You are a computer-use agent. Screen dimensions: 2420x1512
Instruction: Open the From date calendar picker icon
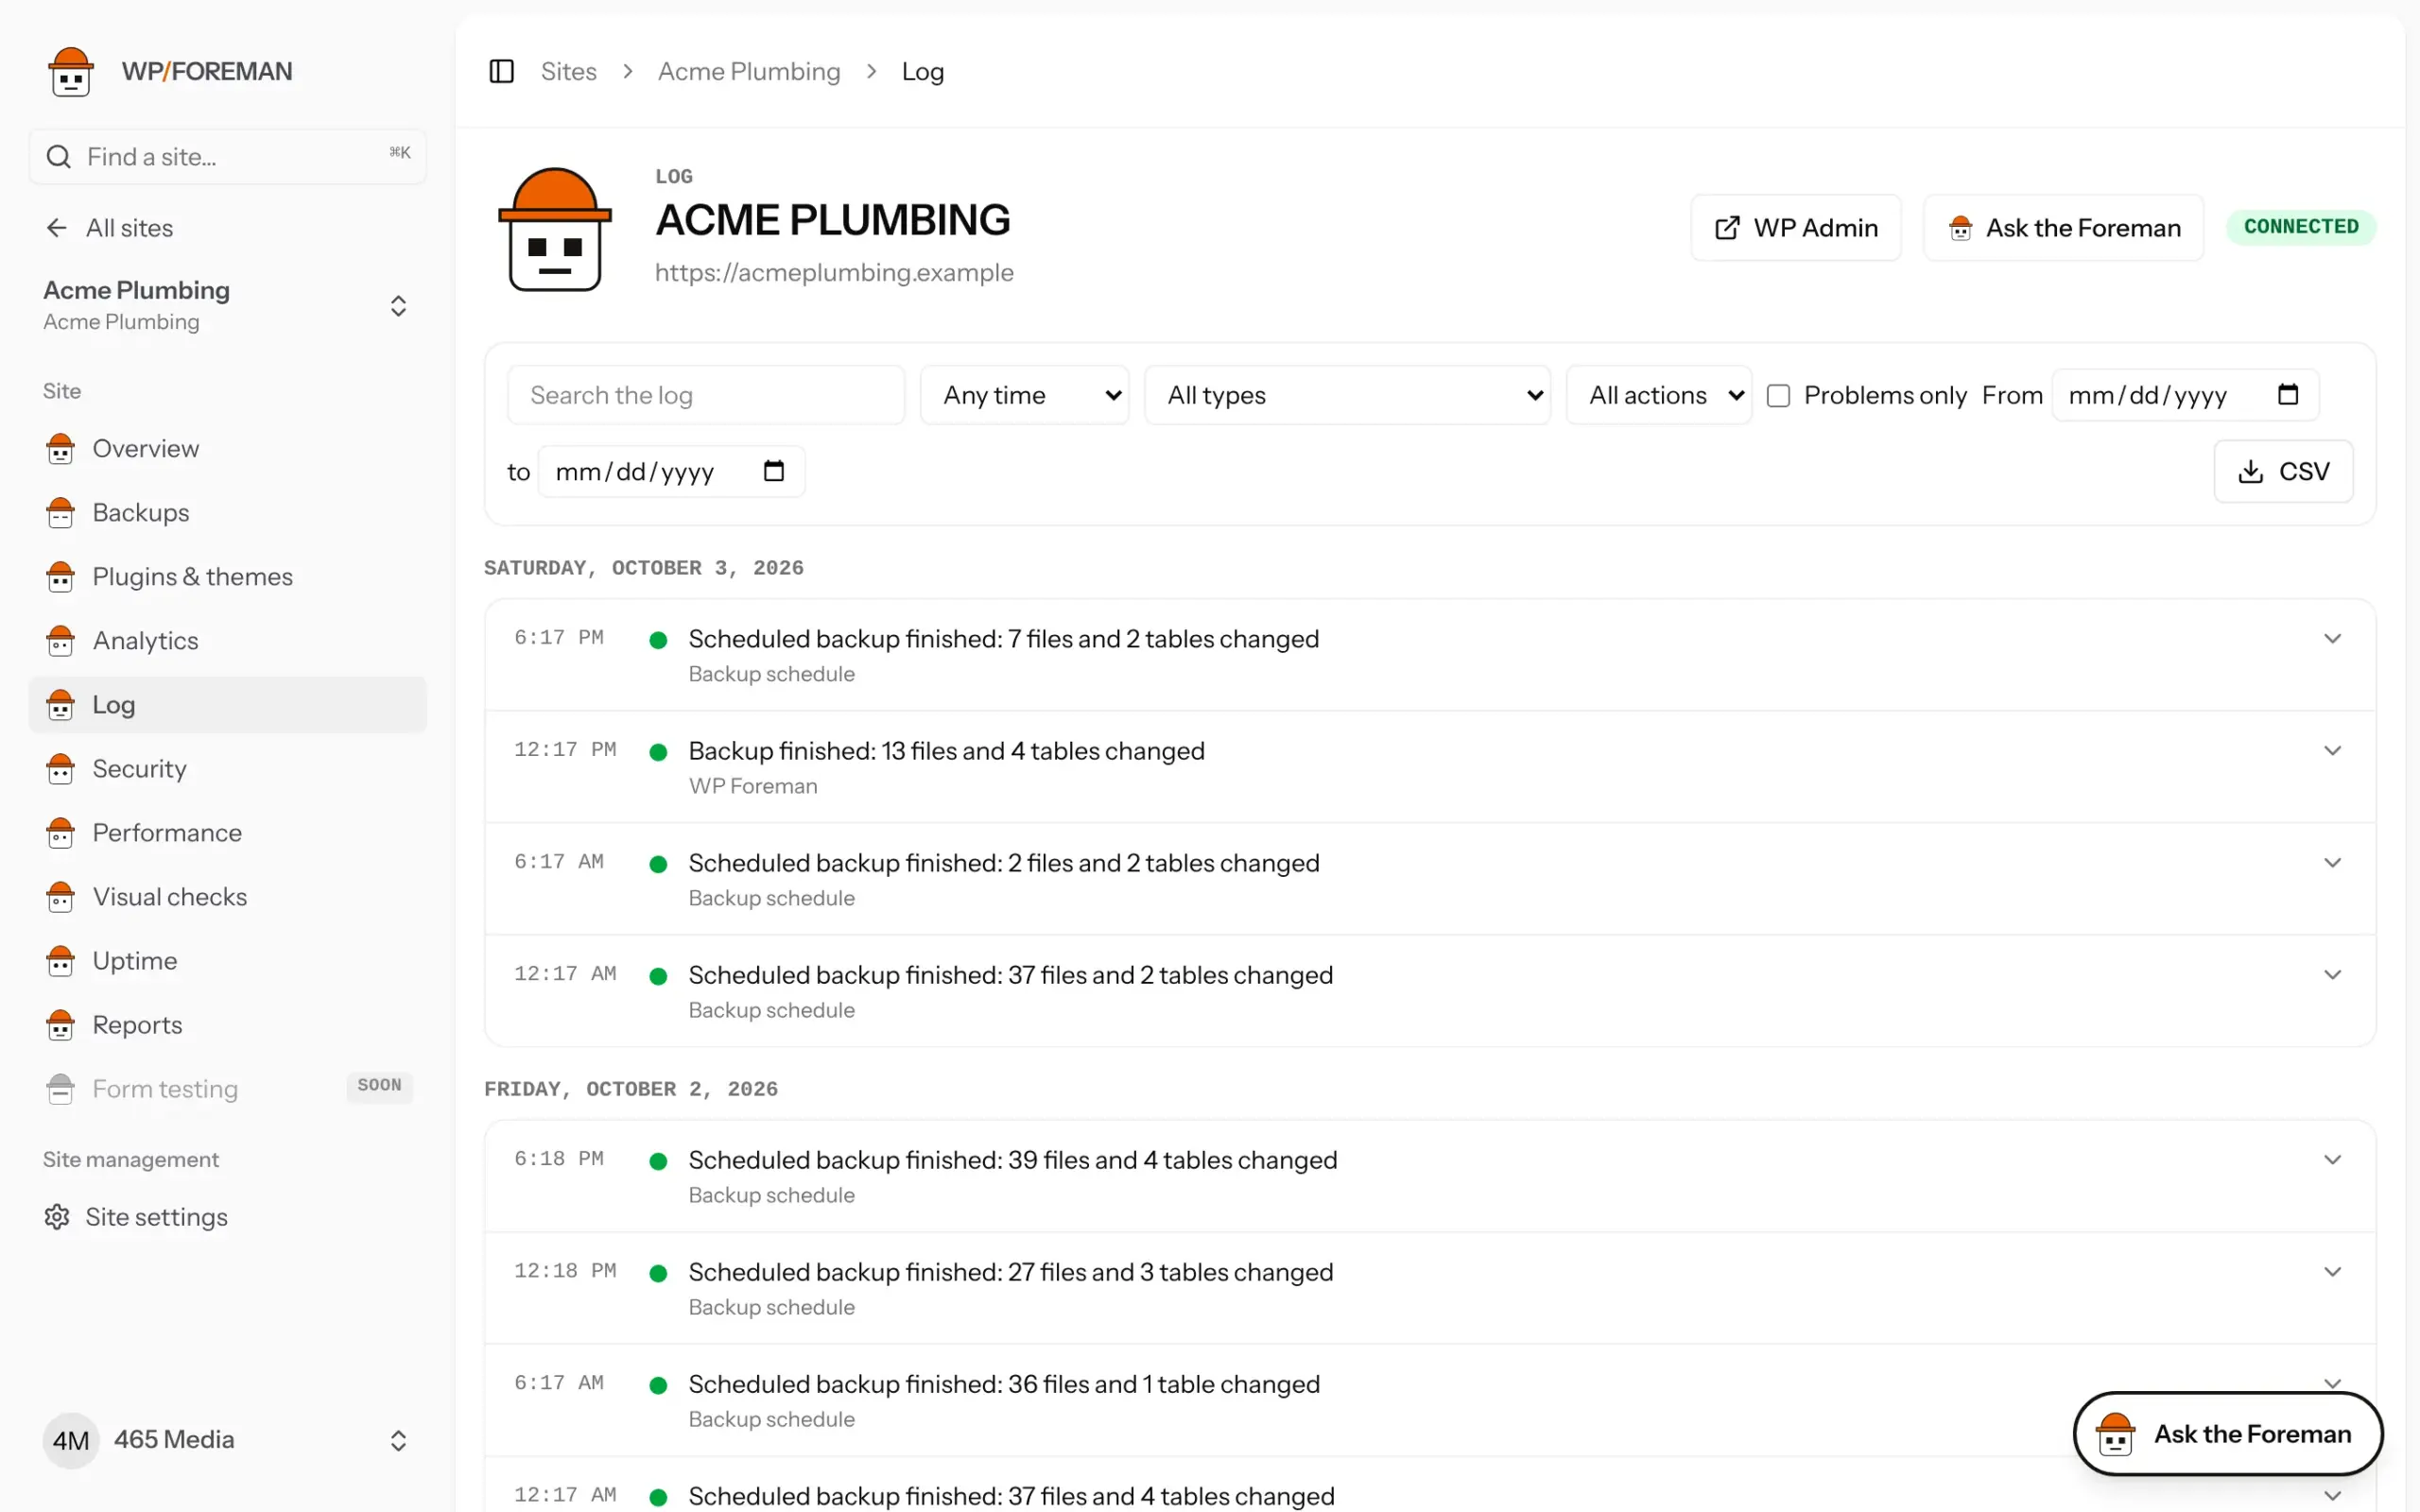point(2288,394)
